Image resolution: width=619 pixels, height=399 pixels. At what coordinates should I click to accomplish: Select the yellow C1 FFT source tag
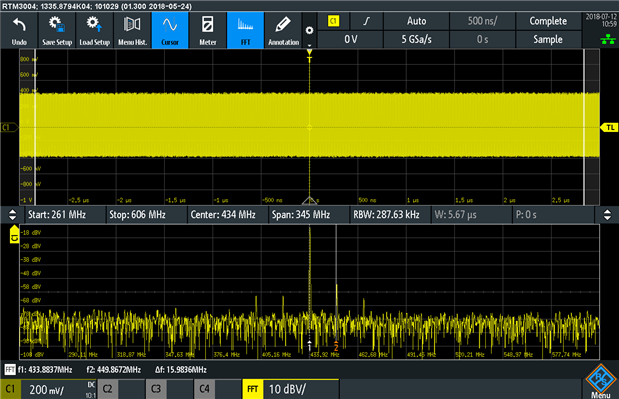pyautogui.click(x=14, y=234)
